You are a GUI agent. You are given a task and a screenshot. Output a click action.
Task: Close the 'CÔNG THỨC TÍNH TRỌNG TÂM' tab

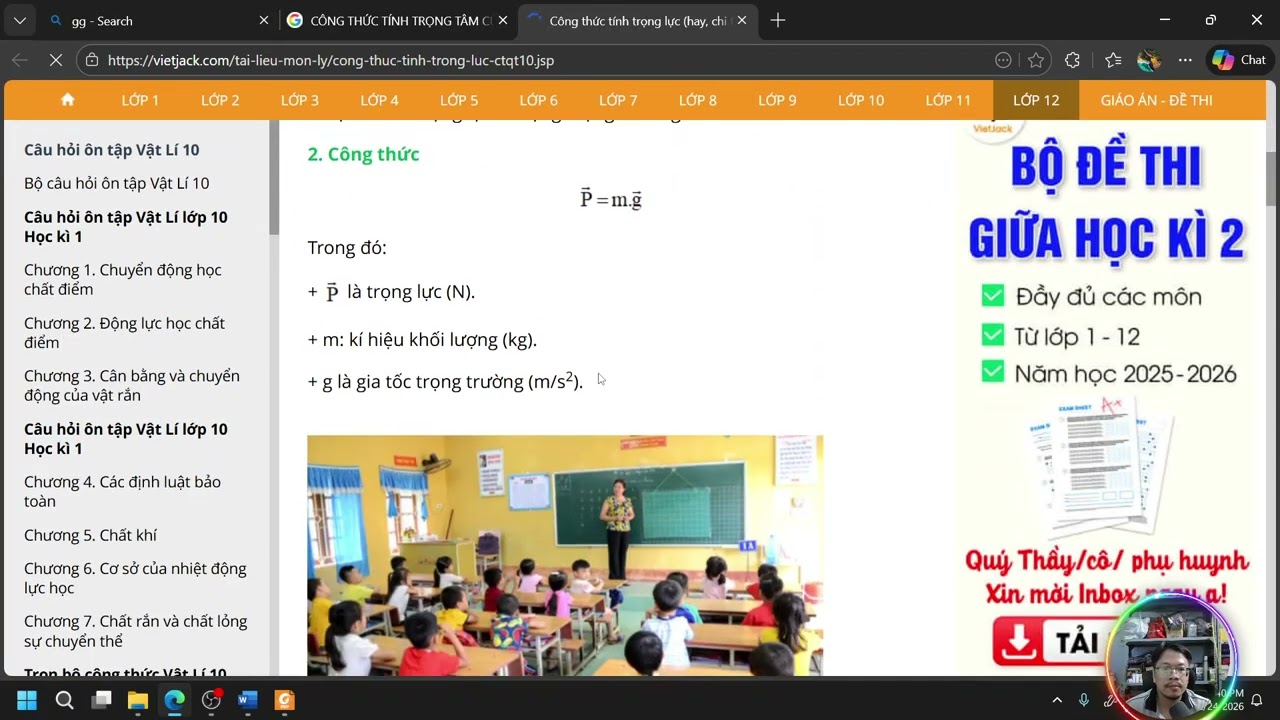[503, 20]
